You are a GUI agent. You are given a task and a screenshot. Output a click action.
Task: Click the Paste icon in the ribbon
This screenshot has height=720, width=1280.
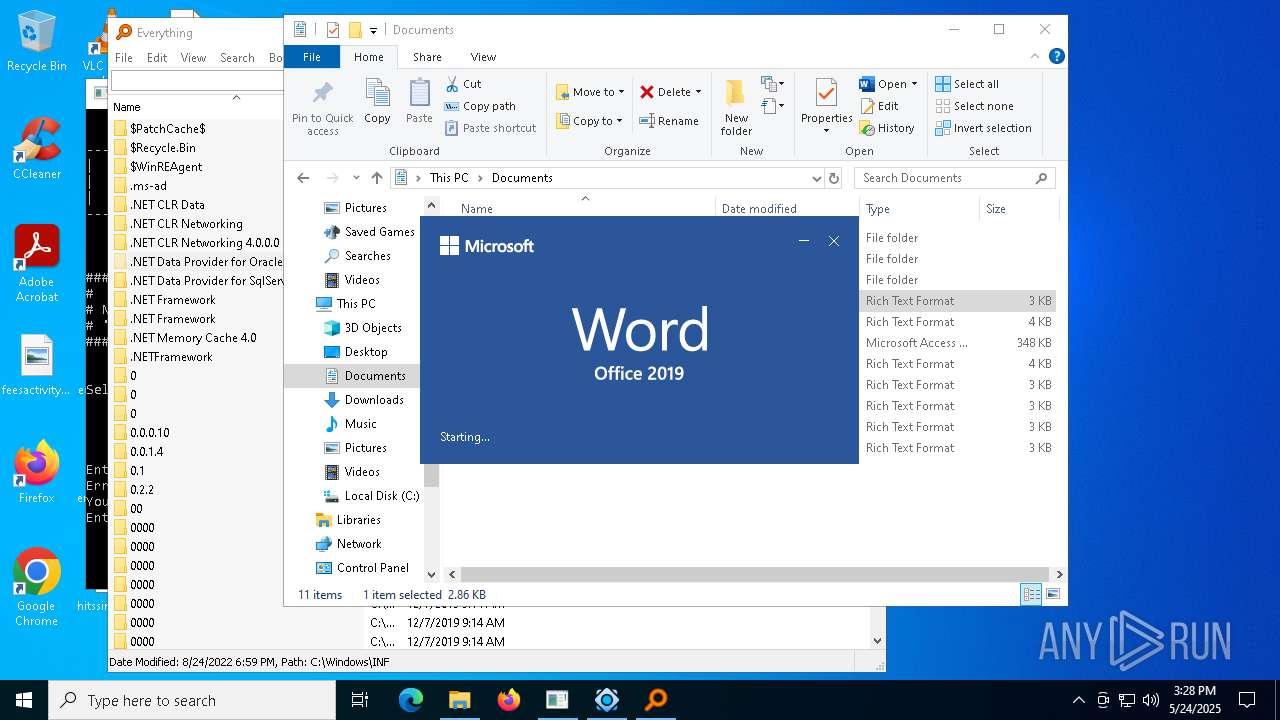coord(419,101)
